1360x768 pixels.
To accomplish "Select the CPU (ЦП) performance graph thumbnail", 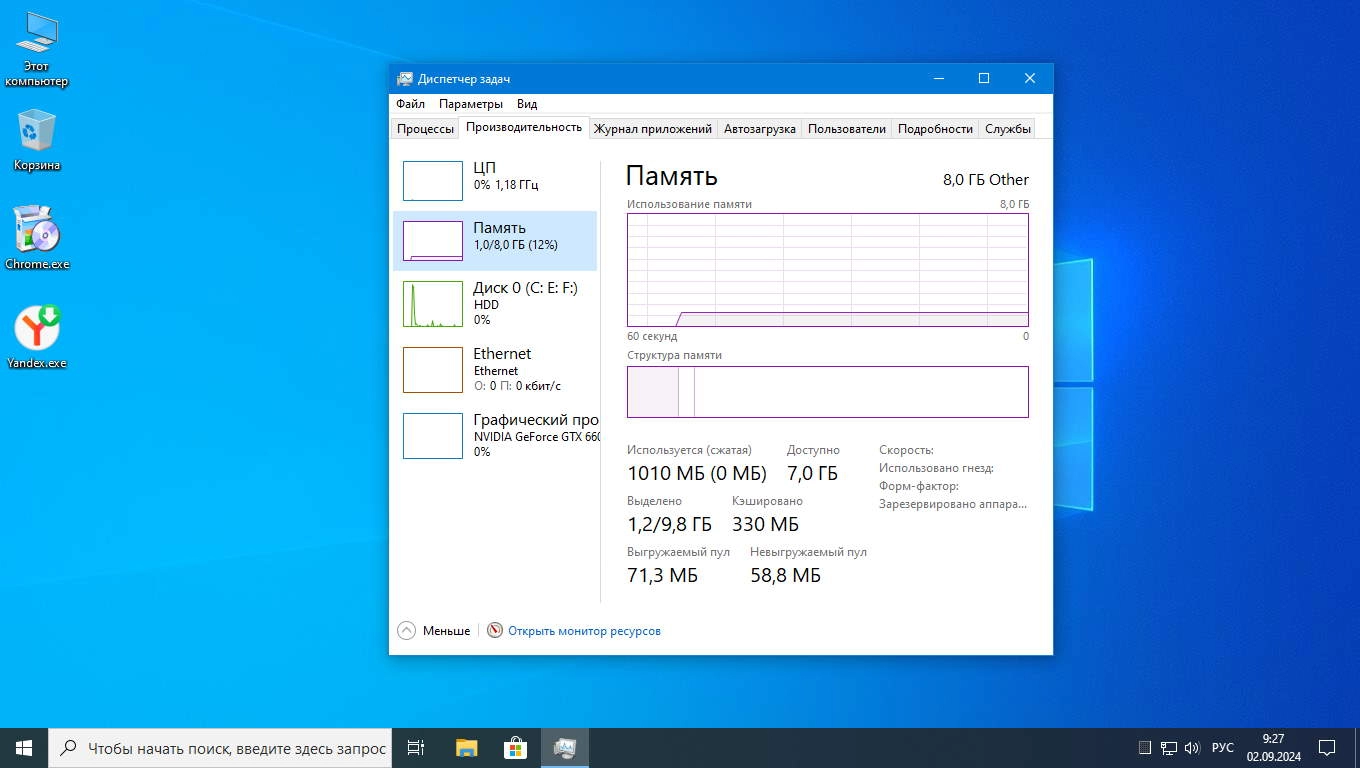I will (x=432, y=180).
